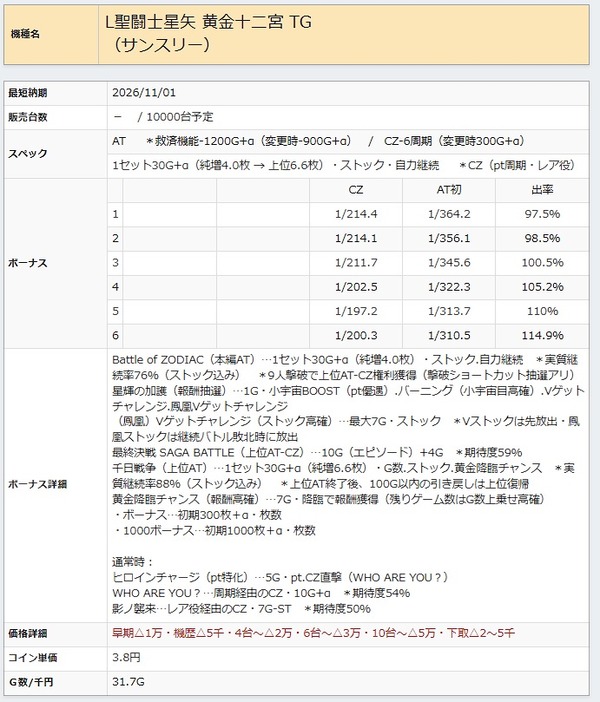The height and width of the screenshot is (702, 600).
Task: Click the ボーナス詳細 row label
Action: pyautogui.click(x=38, y=484)
